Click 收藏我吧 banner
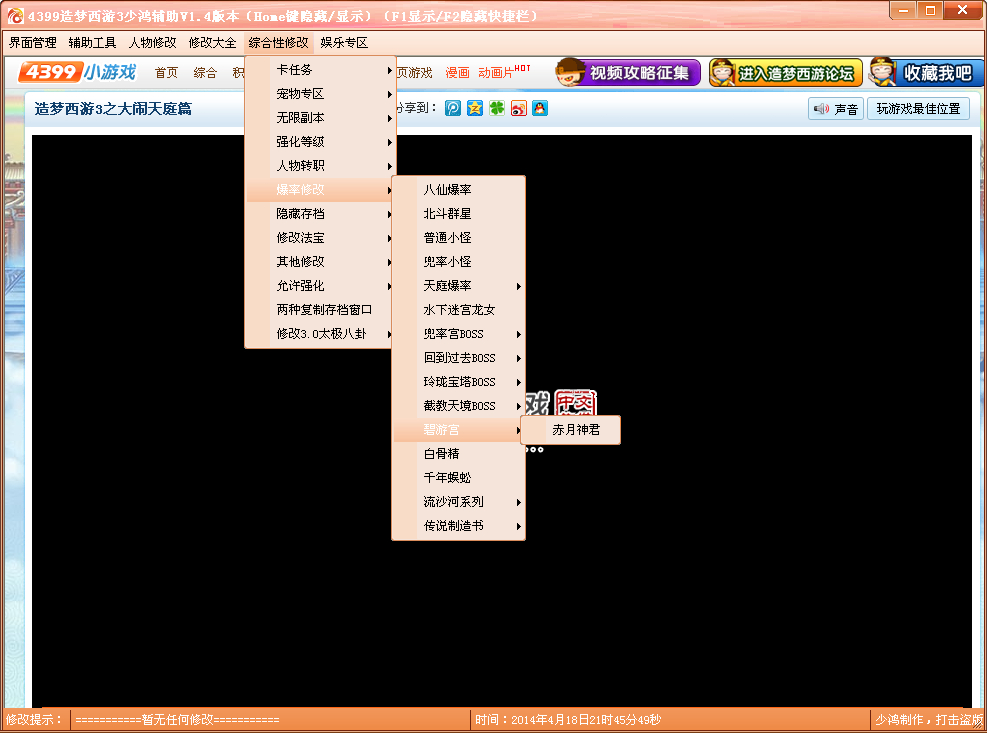 tap(925, 72)
